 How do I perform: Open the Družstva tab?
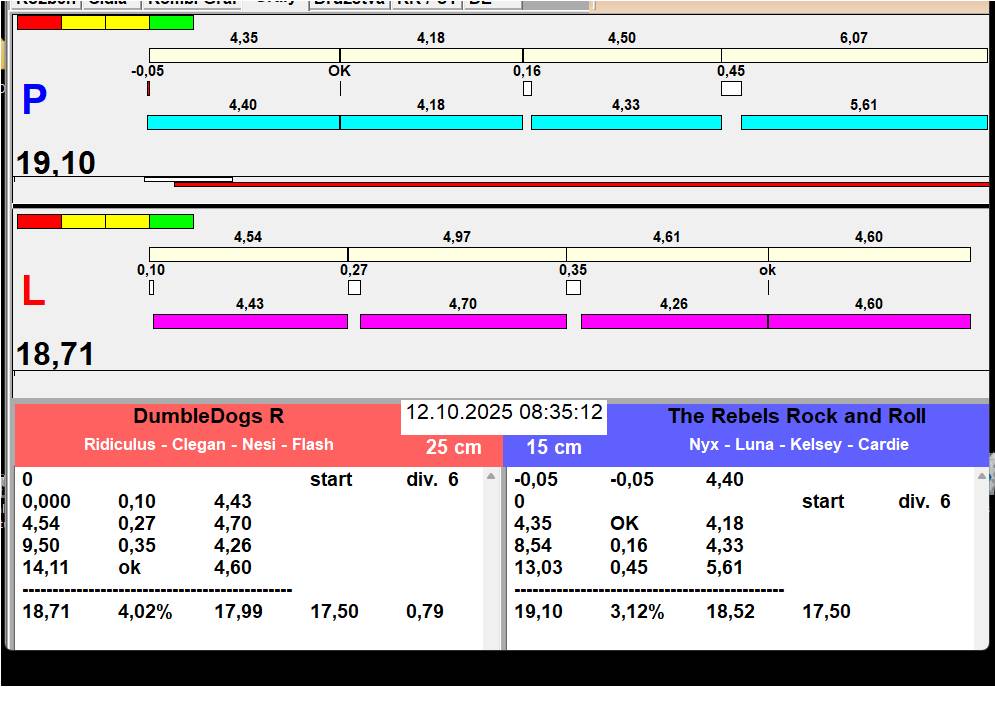(349, 3)
